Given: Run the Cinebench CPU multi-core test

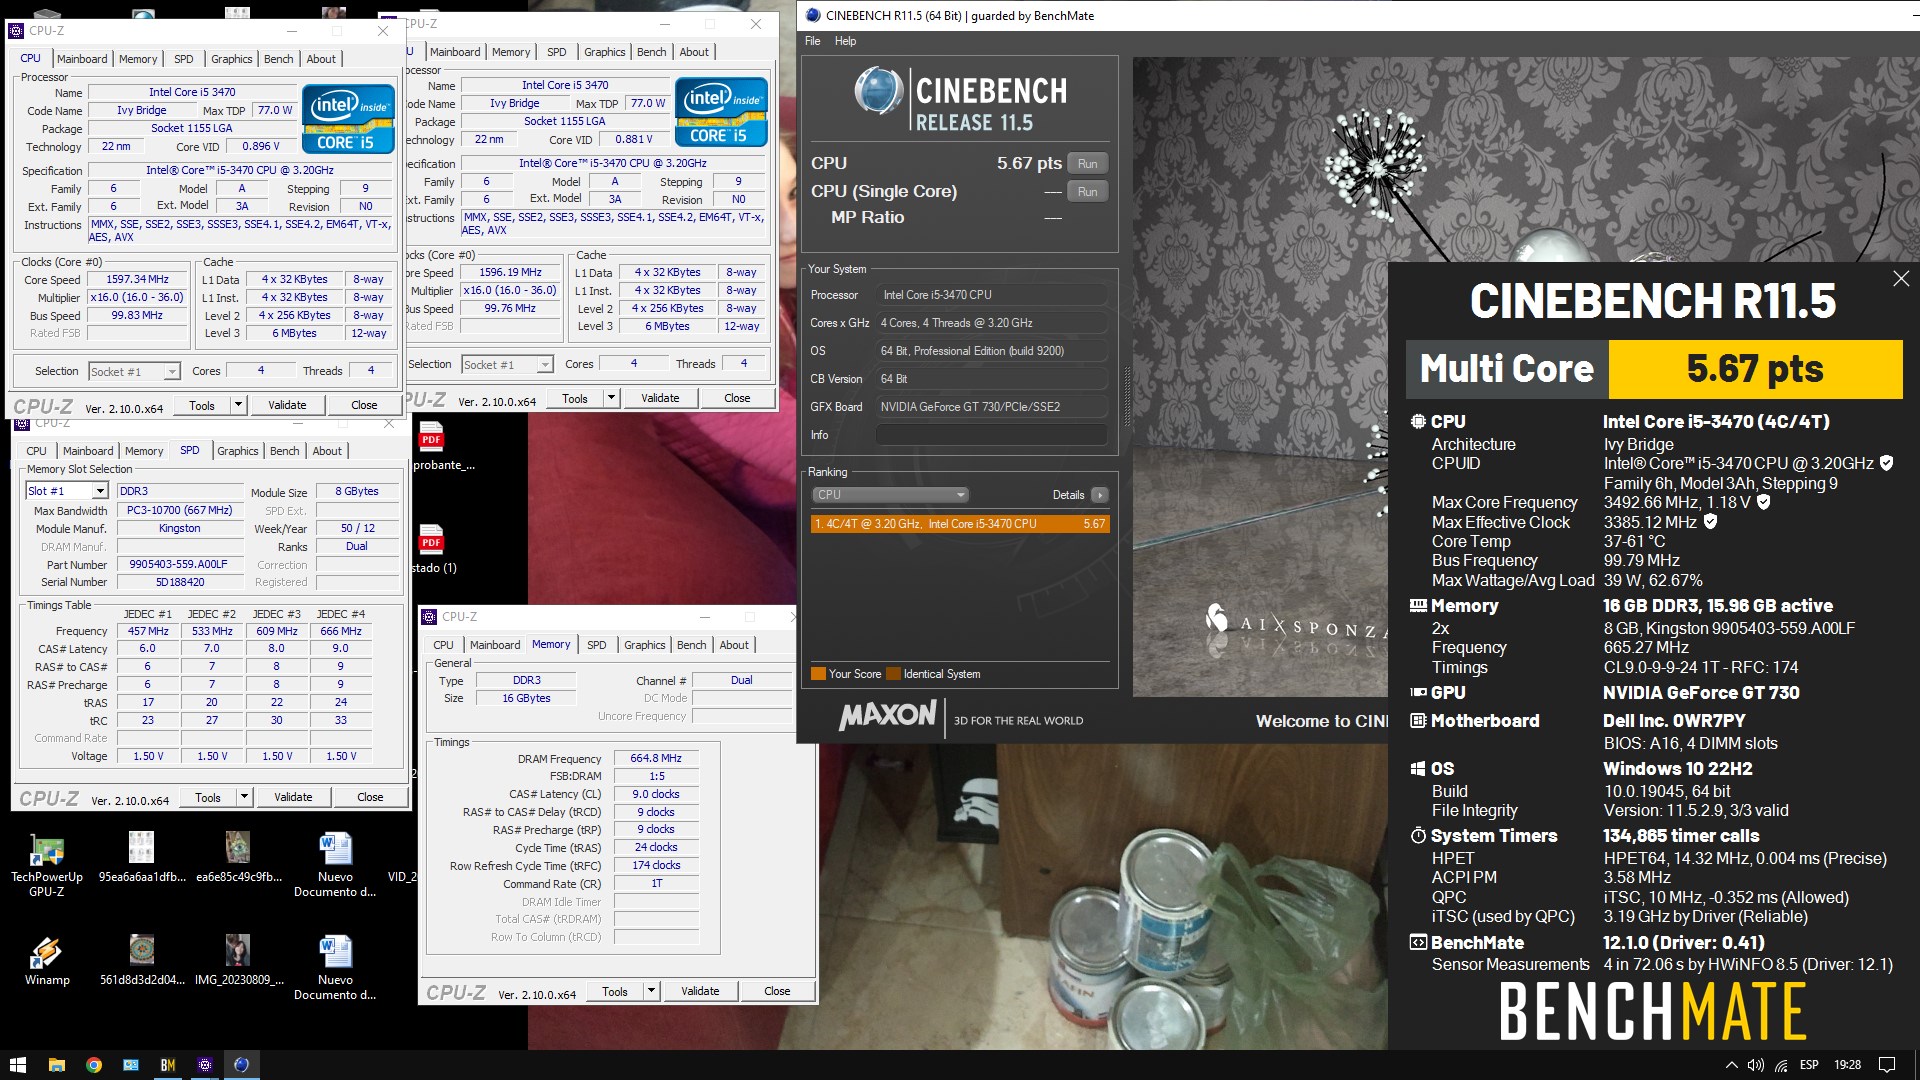Looking at the screenshot, I should pyautogui.click(x=1087, y=164).
